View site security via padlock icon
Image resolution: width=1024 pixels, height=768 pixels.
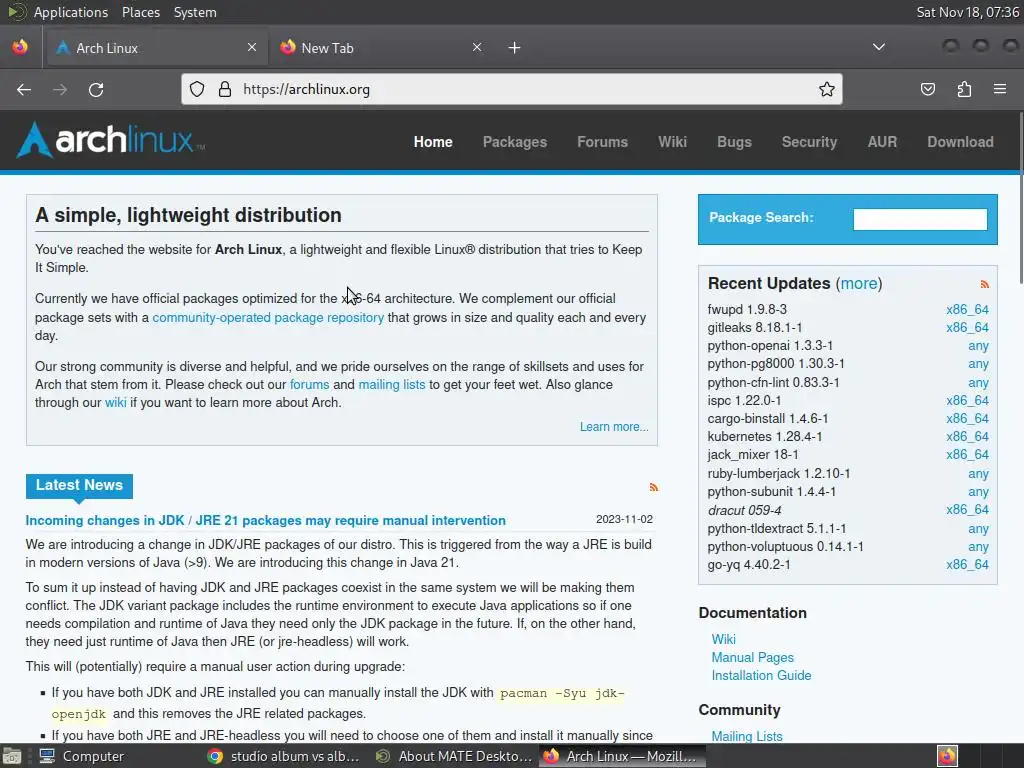point(225,89)
